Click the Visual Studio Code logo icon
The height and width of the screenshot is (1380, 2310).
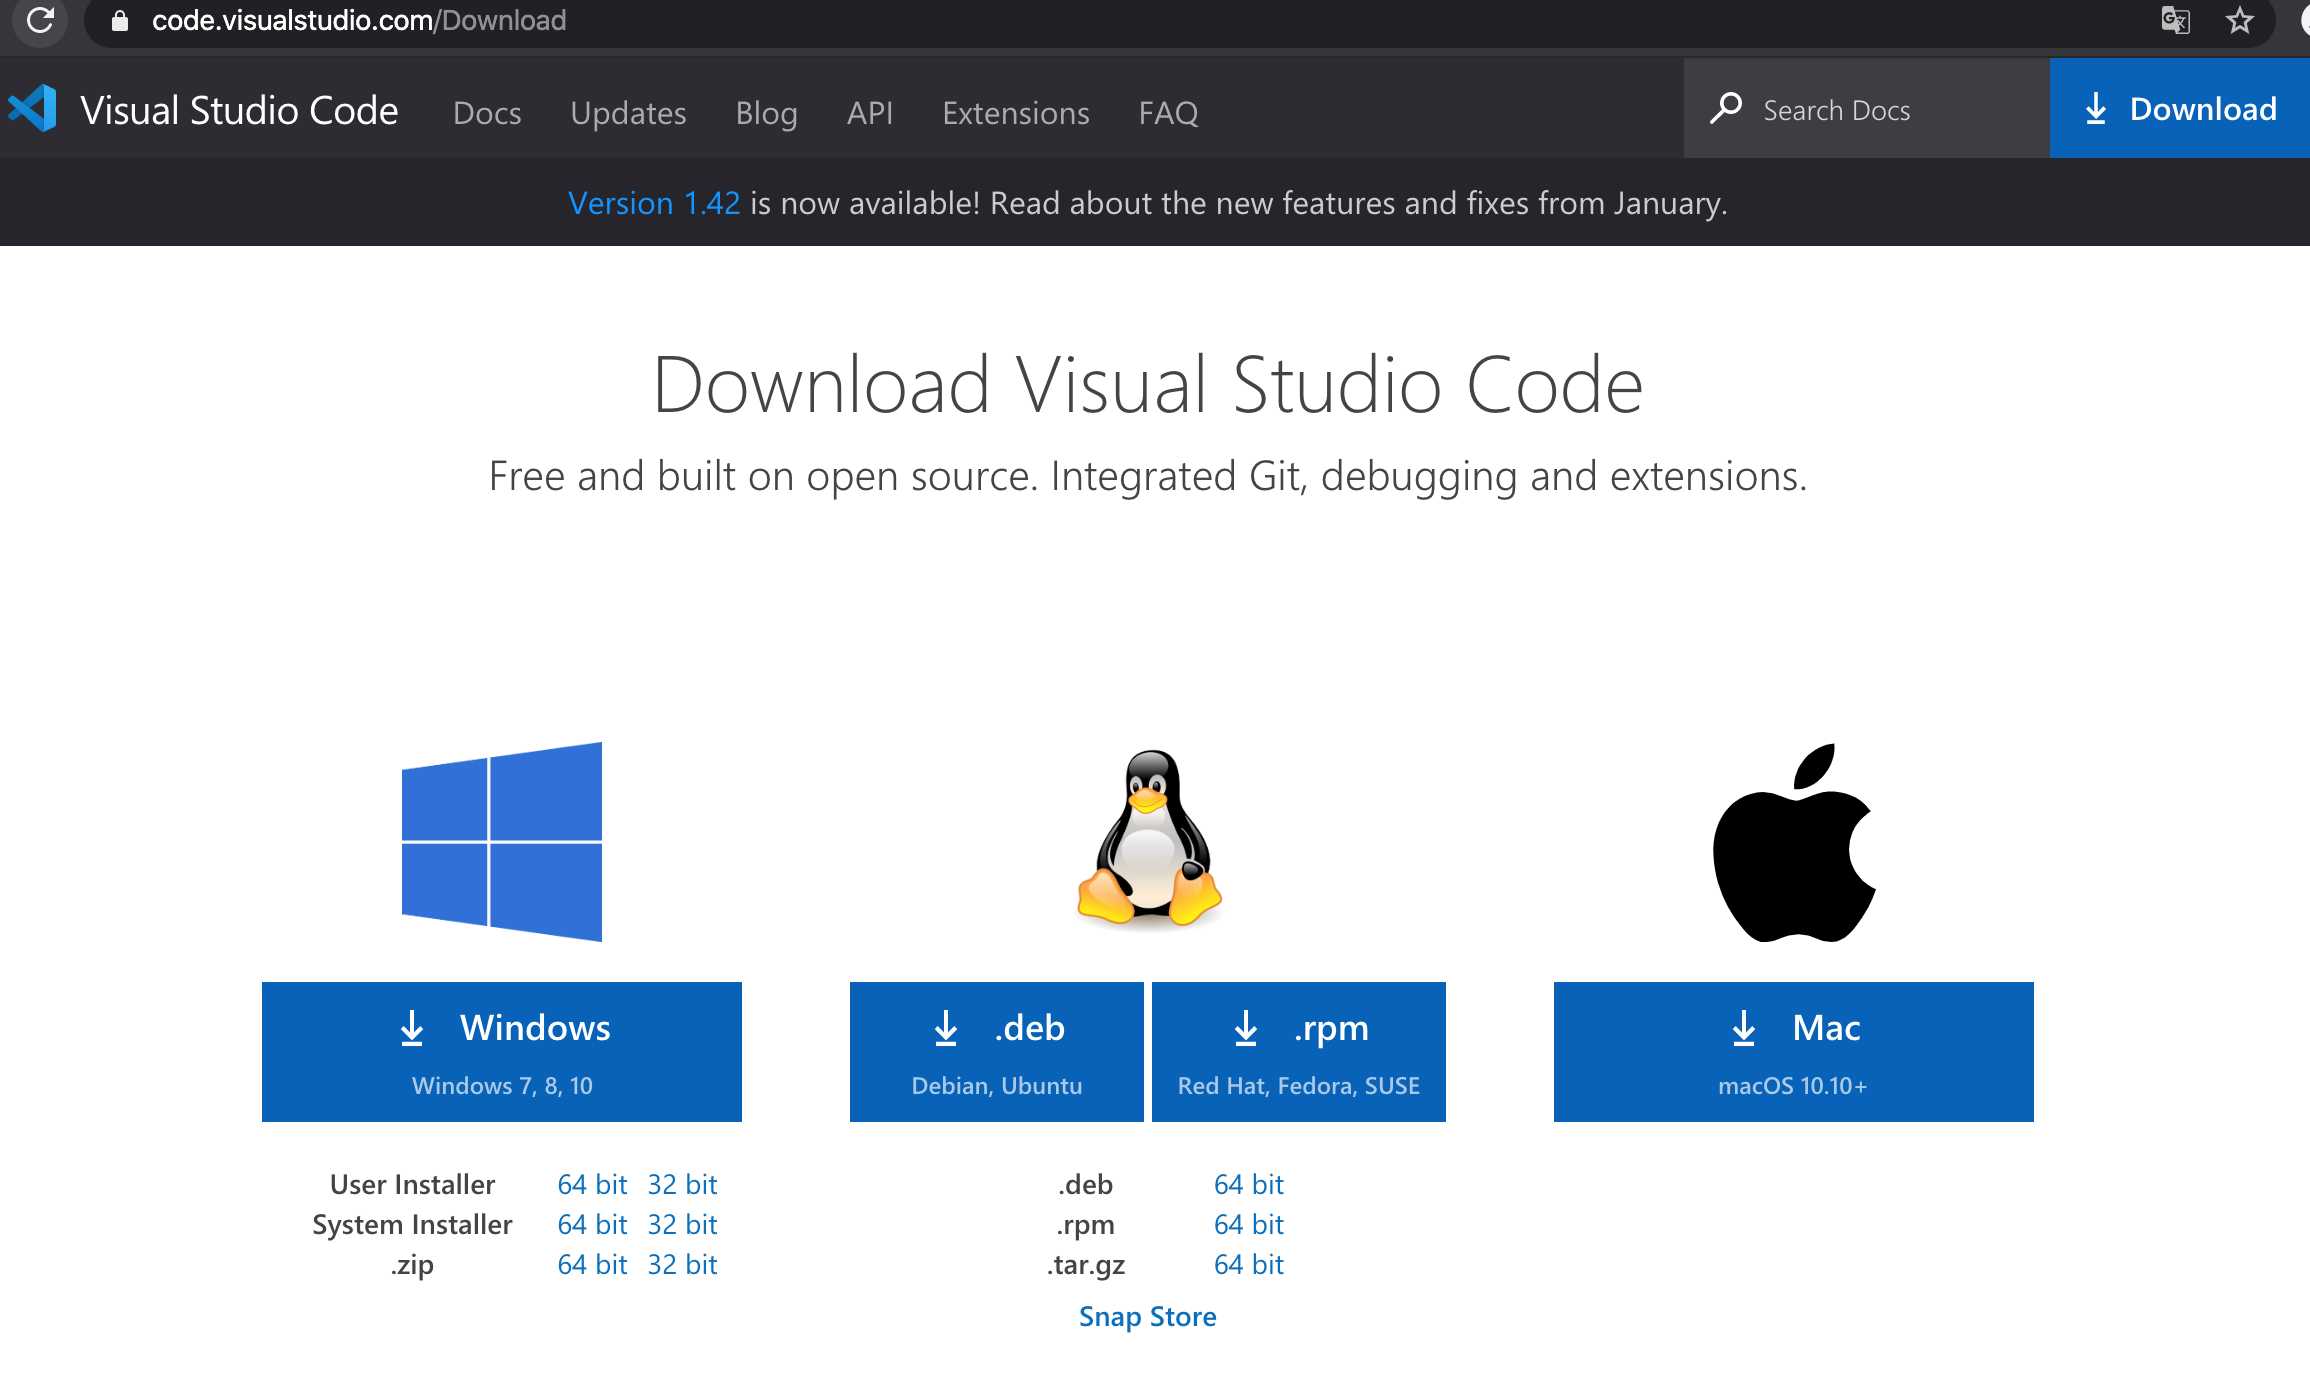pyautogui.click(x=33, y=109)
